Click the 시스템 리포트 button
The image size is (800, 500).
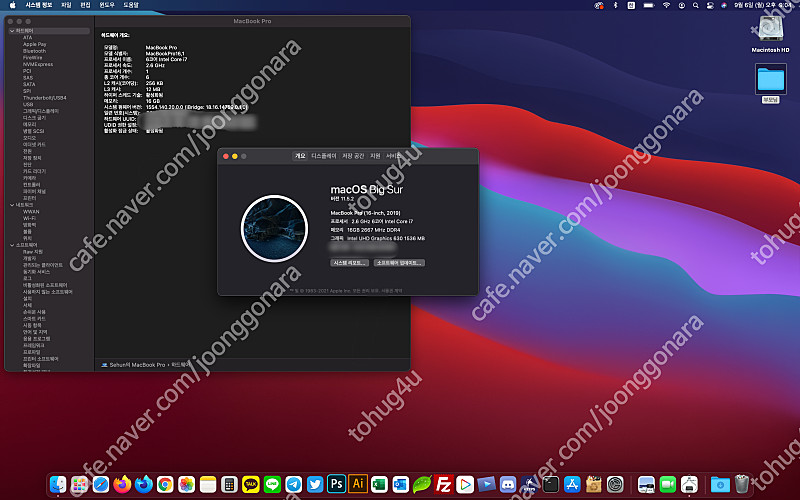coord(350,263)
